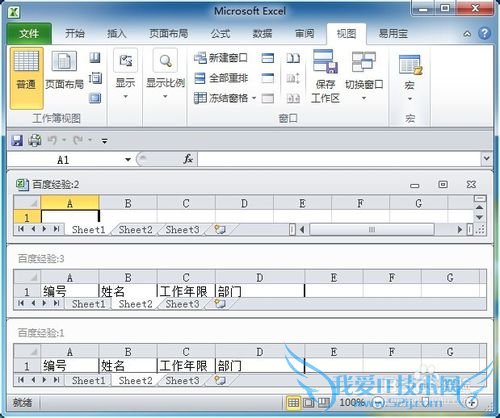The width and height of the screenshot is (500, 418).
Task: Click scroll right arrow in 百度经验:2 window
Action: tap(460, 229)
